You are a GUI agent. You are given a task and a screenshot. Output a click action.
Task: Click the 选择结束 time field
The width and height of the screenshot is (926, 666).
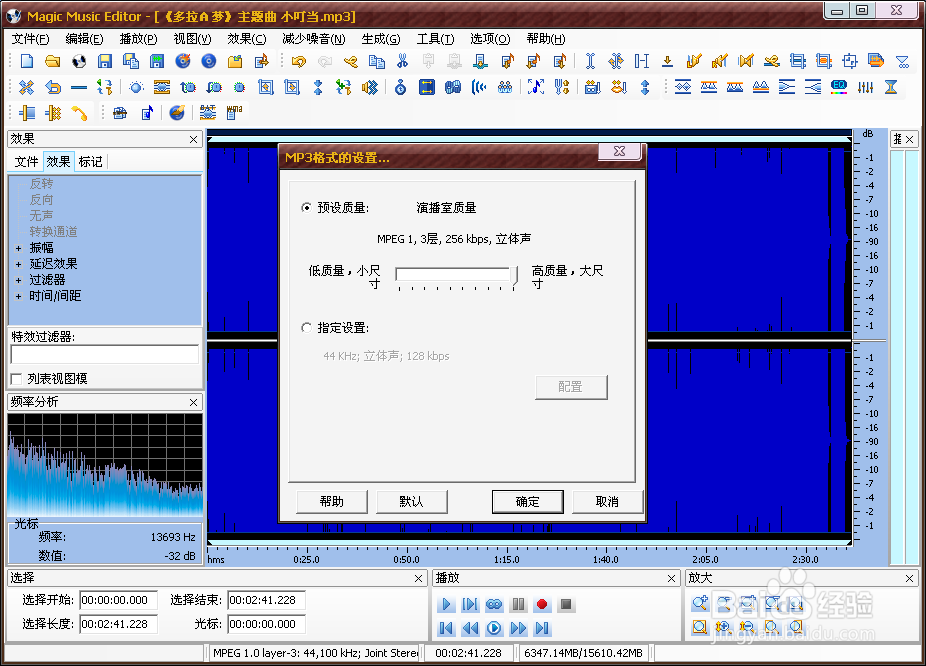point(266,600)
